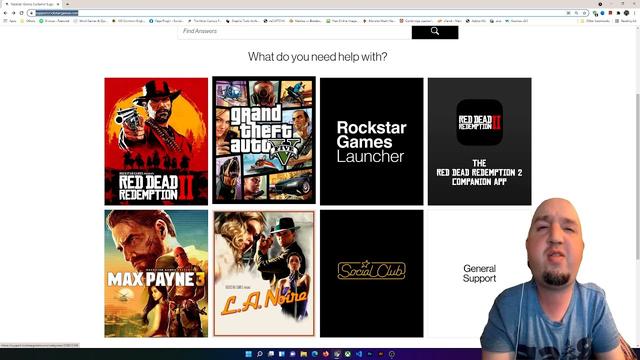The height and width of the screenshot is (360, 640).
Task: Open the Xbox app on the taskbar
Action: click(x=348, y=354)
